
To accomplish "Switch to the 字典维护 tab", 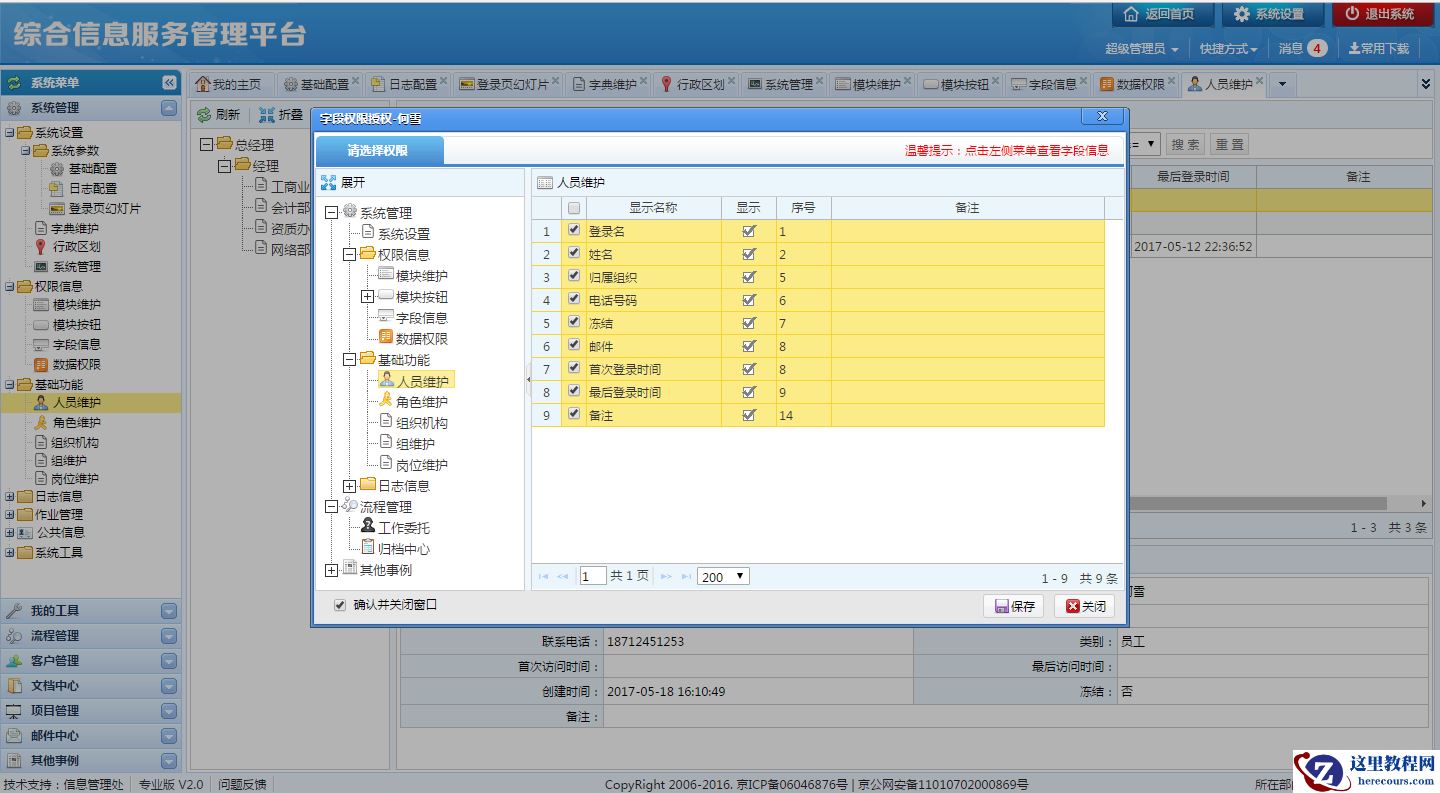I will pos(611,84).
